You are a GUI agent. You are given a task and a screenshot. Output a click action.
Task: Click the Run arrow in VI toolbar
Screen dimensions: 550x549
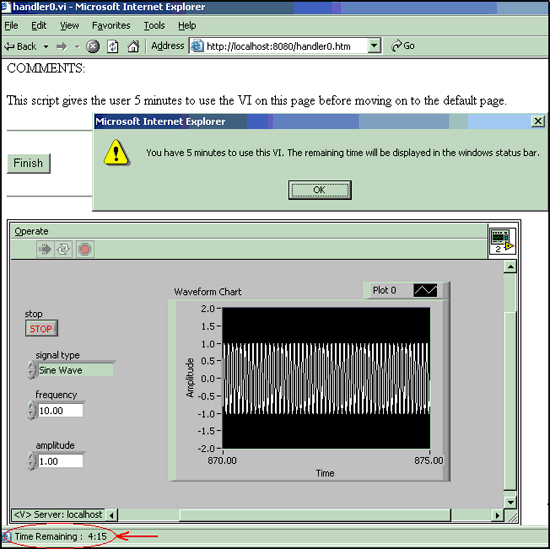tap(45, 249)
